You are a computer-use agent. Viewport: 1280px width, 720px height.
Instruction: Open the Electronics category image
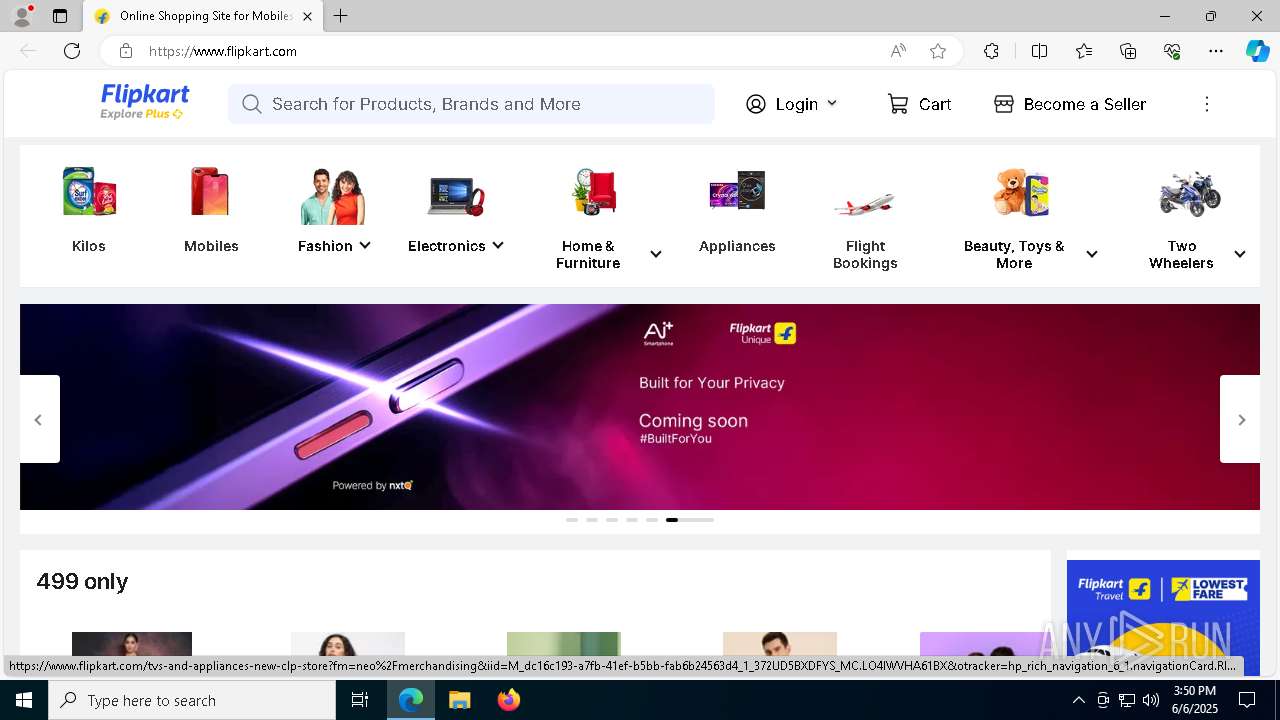coord(456,195)
